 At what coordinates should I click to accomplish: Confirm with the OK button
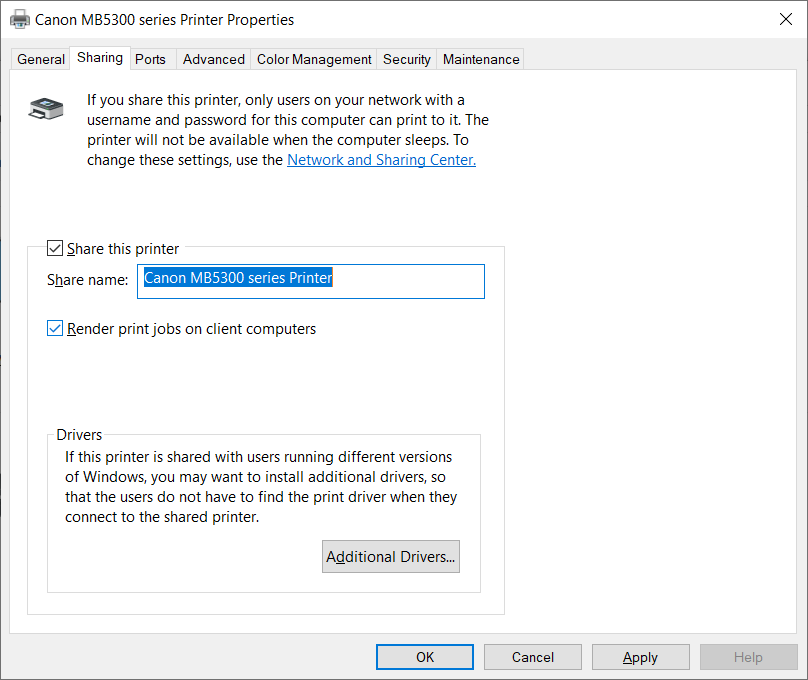(x=425, y=657)
